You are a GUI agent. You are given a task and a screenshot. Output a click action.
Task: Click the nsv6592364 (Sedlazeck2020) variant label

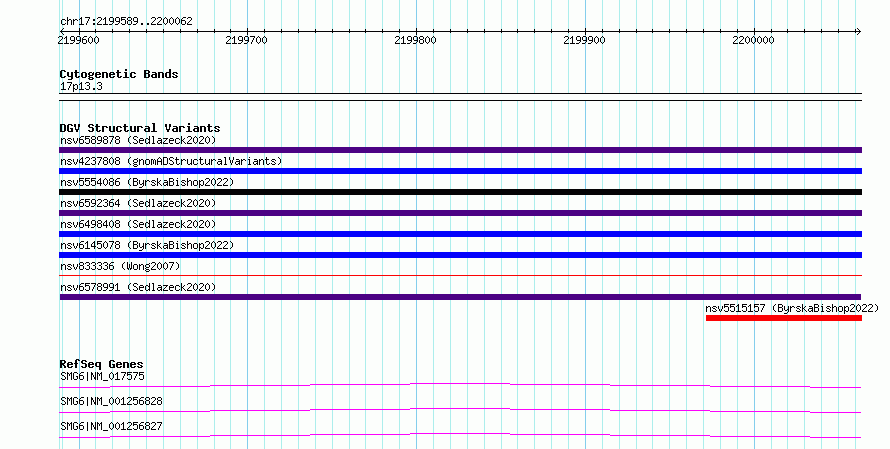138,203
